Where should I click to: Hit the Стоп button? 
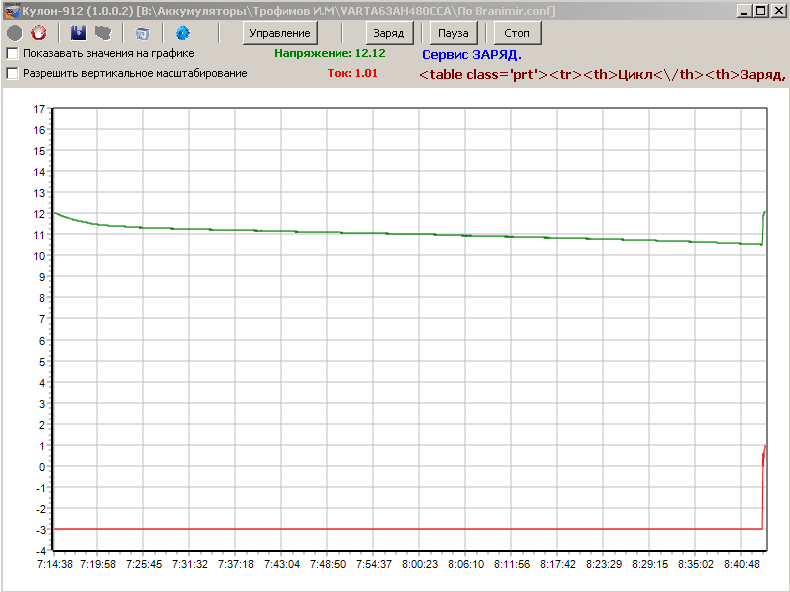tap(517, 33)
